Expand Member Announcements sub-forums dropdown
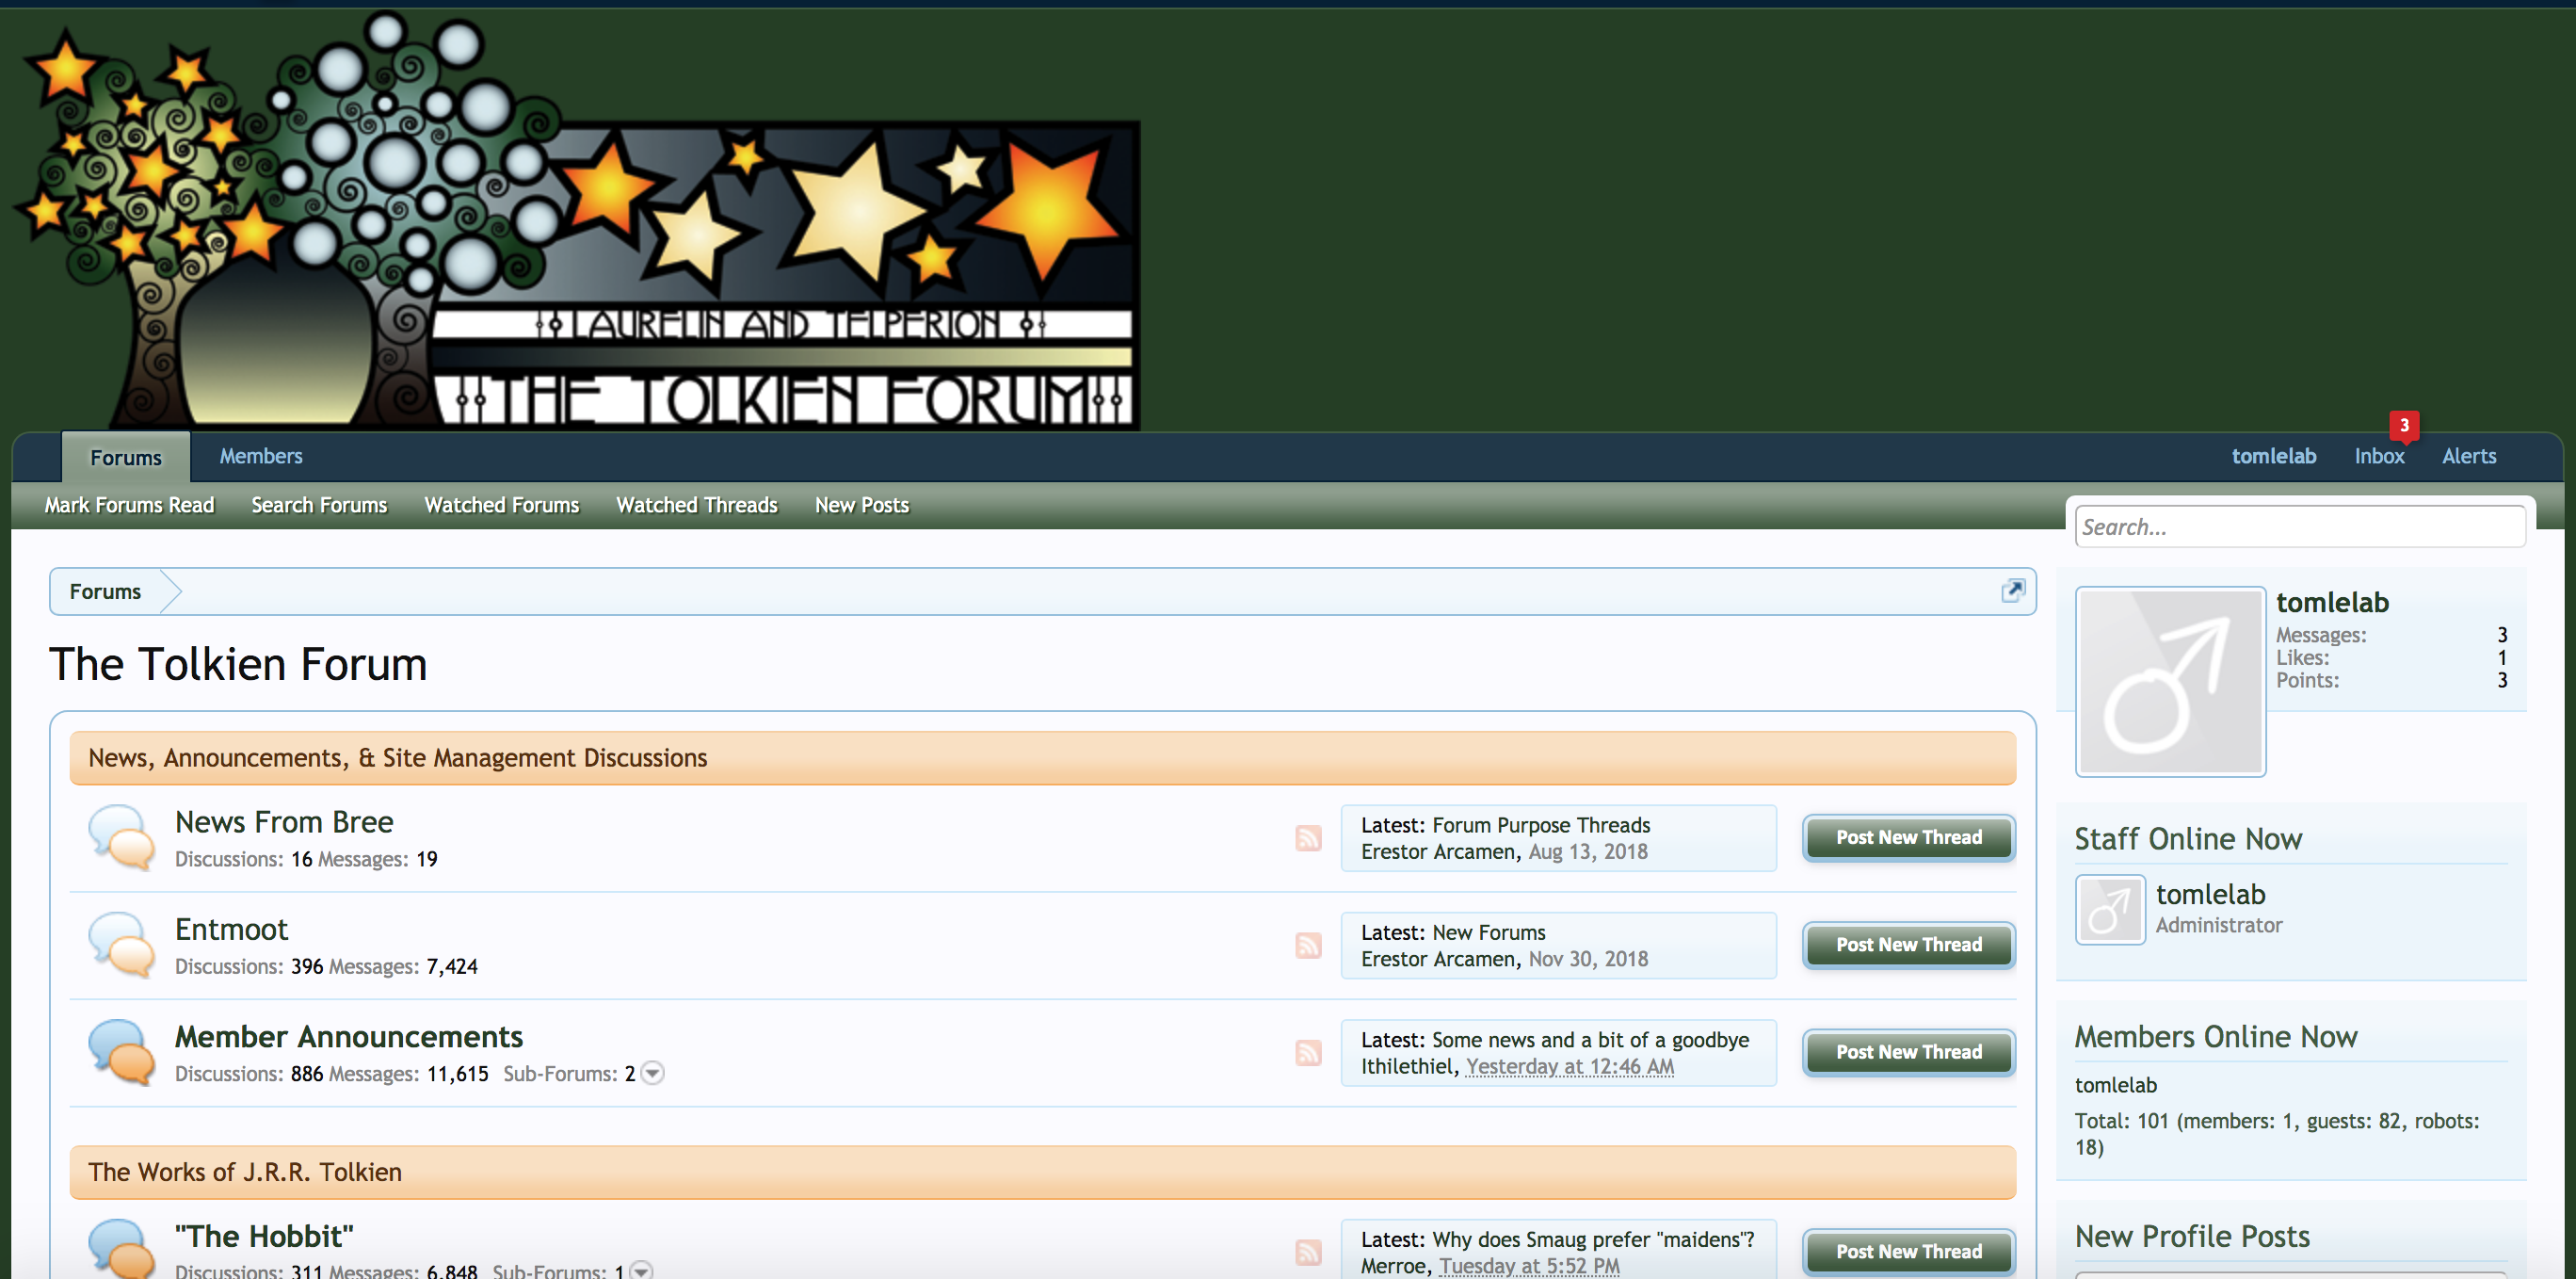2576x1279 pixels. coord(652,1073)
